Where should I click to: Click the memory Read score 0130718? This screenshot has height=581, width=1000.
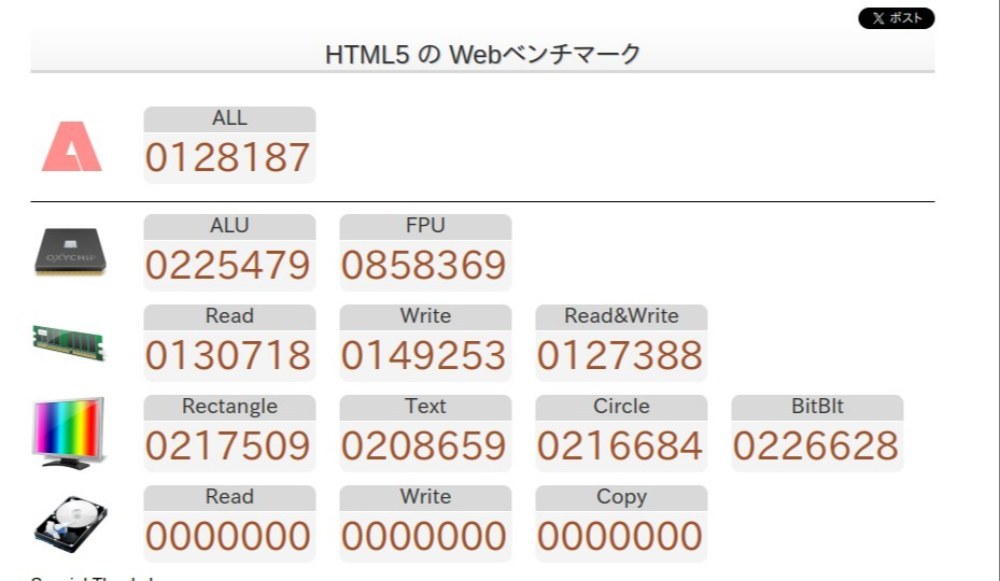click(x=228, y=356)
